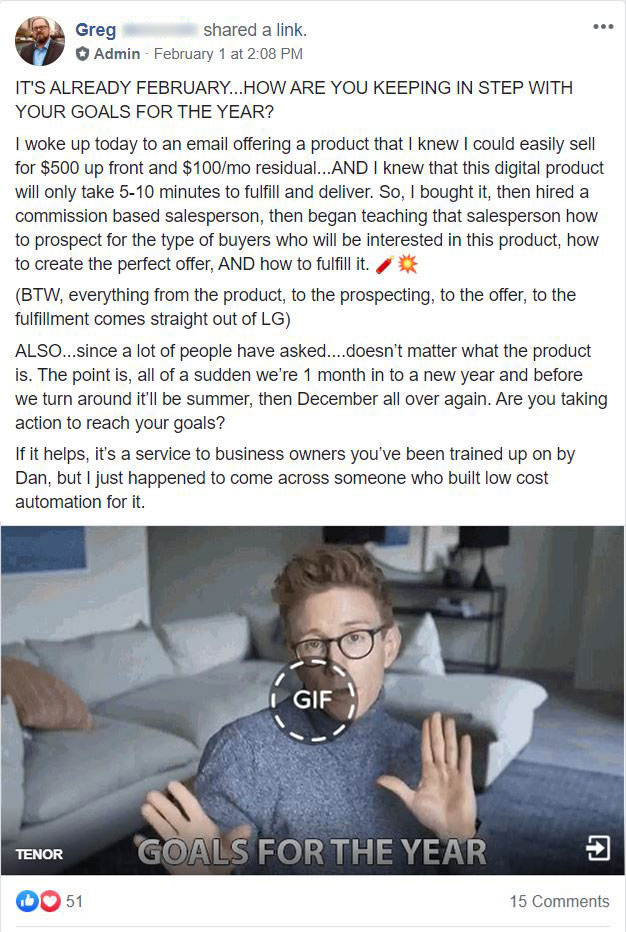626x932 pixels.
Task: Click the poster name Greg
Action: coord(96,30)
